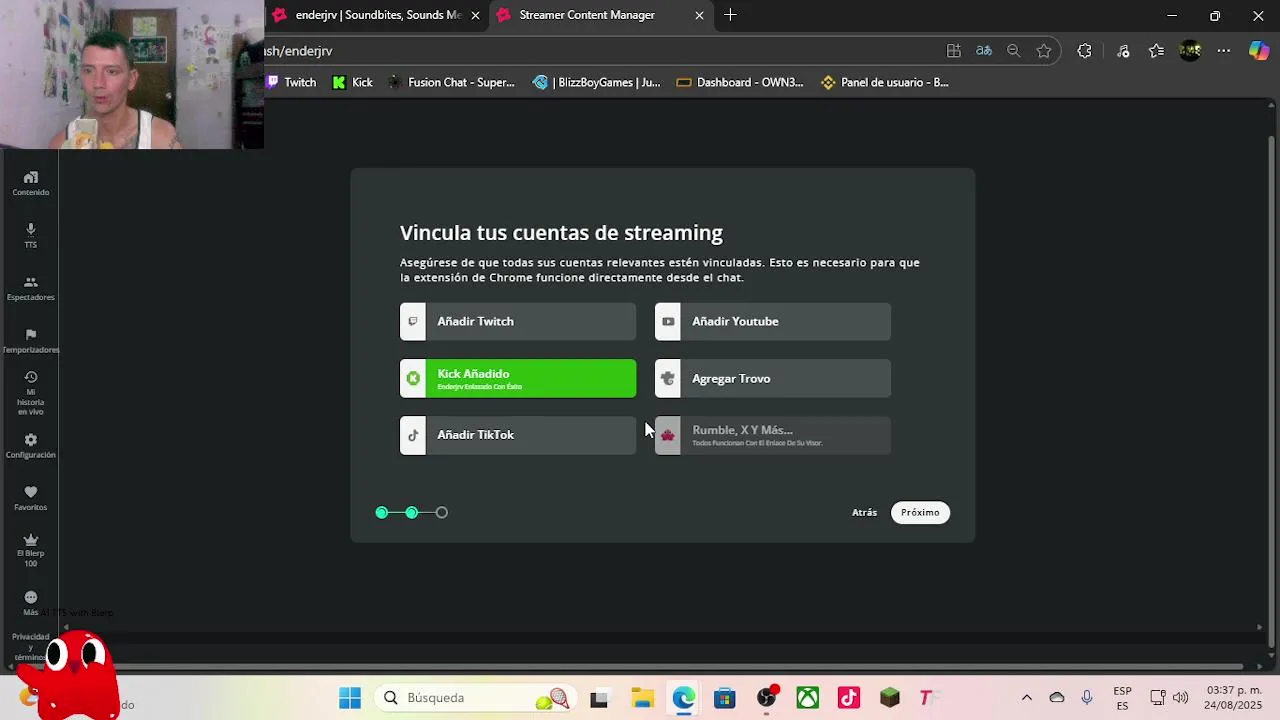Open Kick bookmark
Viewport: 1280px width, 720px height.
point(352,83)
